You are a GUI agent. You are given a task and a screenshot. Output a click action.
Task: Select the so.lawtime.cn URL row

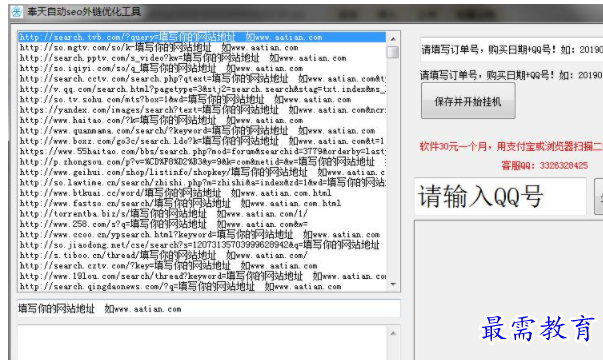coord(202,183)
